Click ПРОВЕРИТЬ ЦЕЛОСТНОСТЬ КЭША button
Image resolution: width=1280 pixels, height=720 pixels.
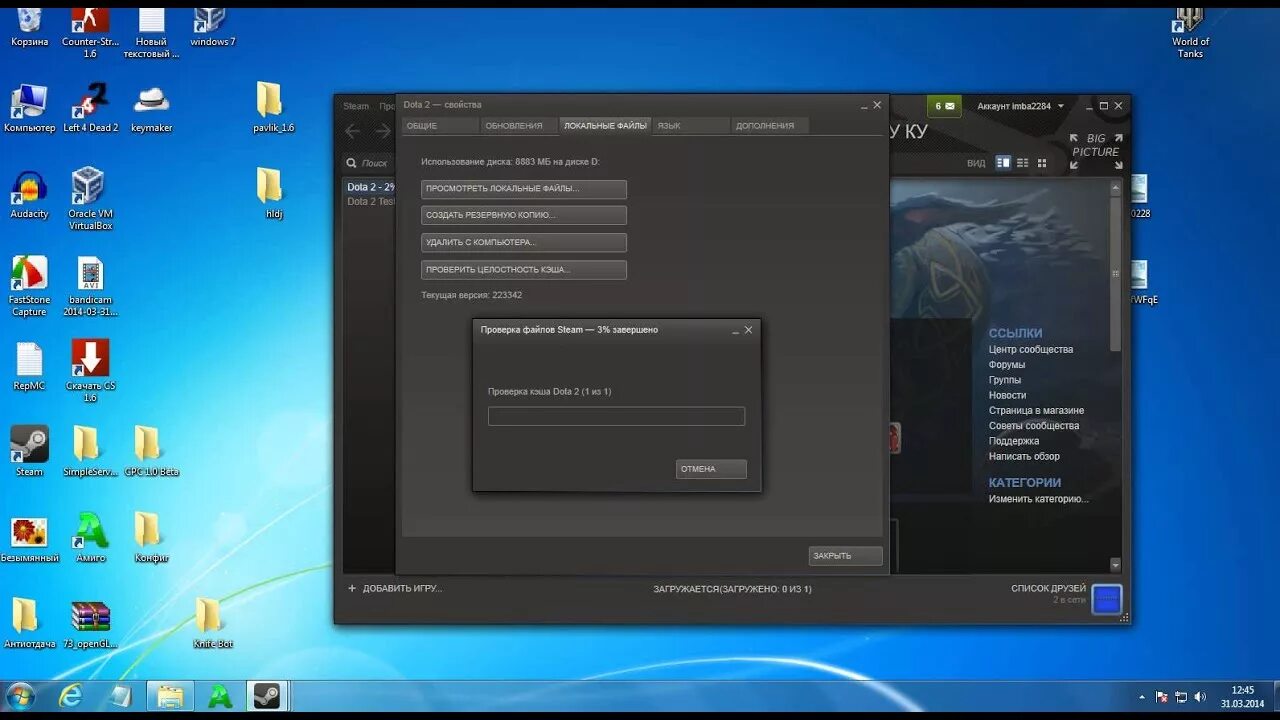[524, 270]
